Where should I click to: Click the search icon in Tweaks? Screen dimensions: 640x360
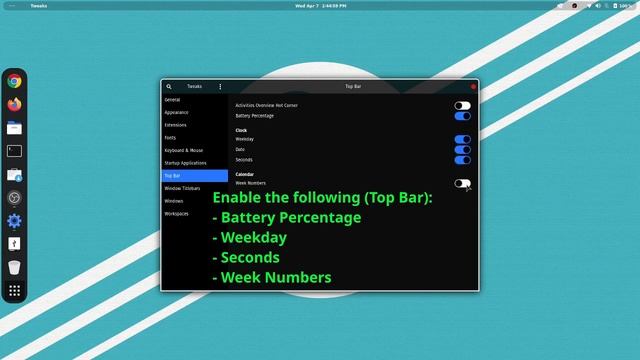click(169, 87)
